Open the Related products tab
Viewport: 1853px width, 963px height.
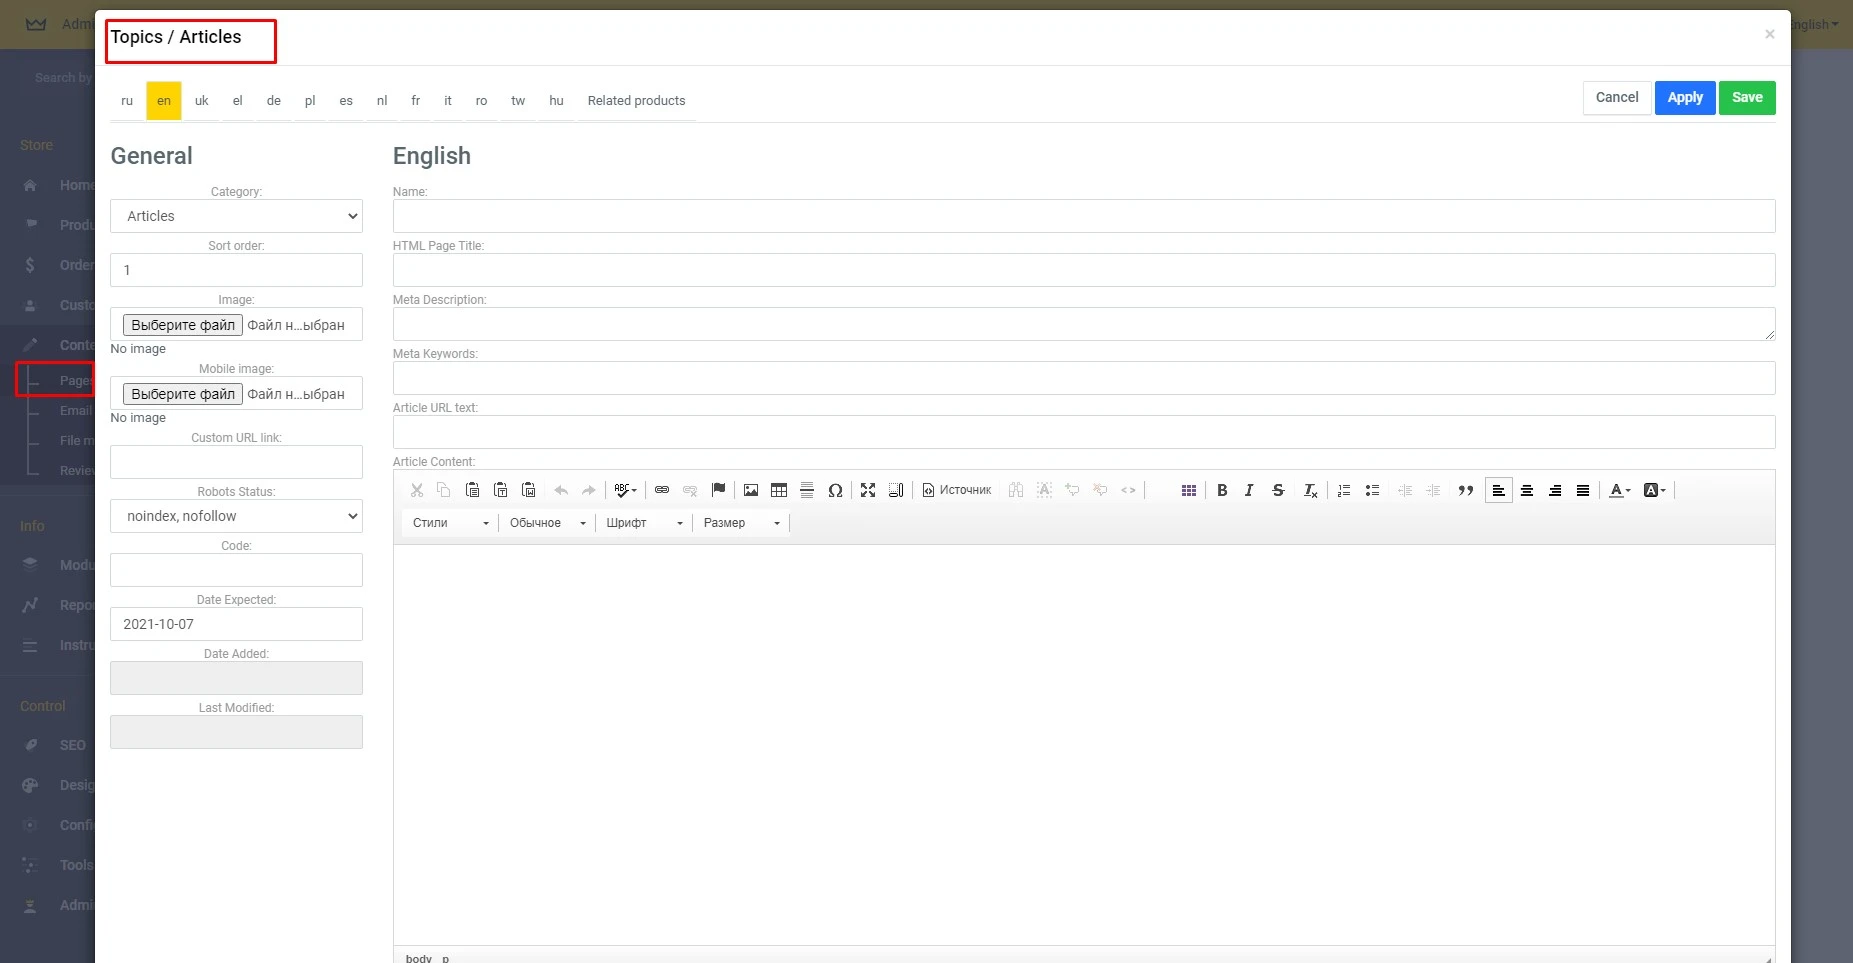(x=636, y=100)
